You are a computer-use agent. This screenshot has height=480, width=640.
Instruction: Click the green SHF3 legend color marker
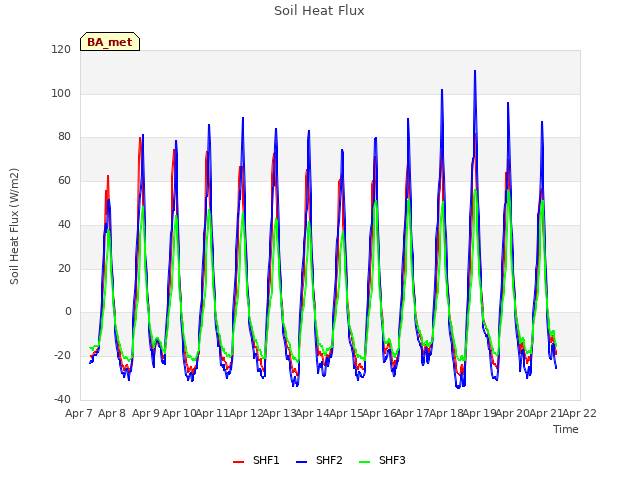point(364,462)
